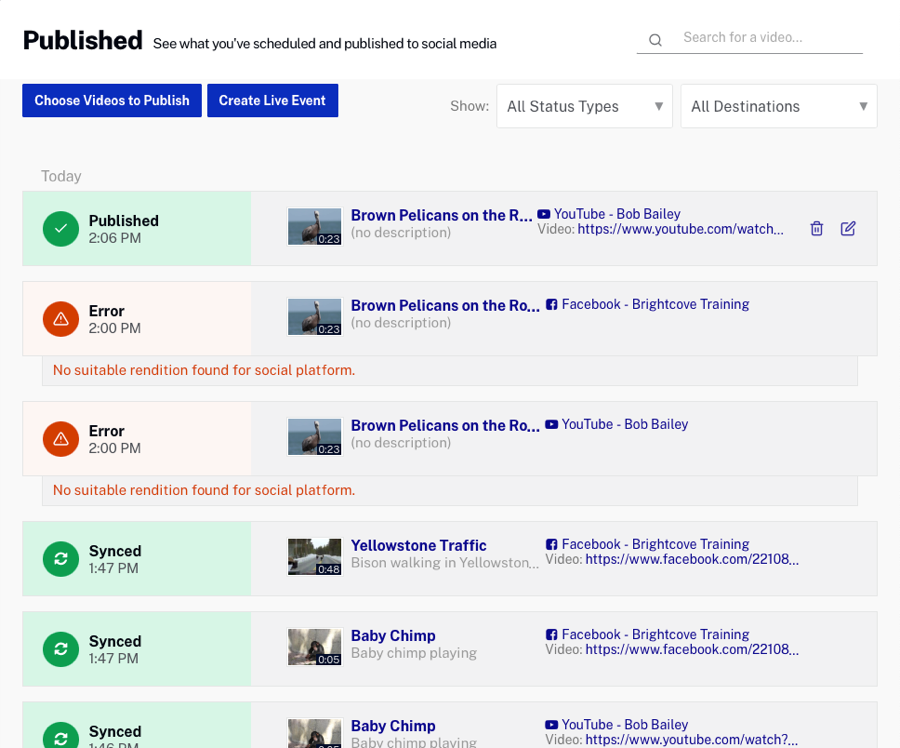Screen dimensions: 900x748
Task: Click the Error warning icon on YouTube row
Action: pyautogui.click(x=61, y=439)
